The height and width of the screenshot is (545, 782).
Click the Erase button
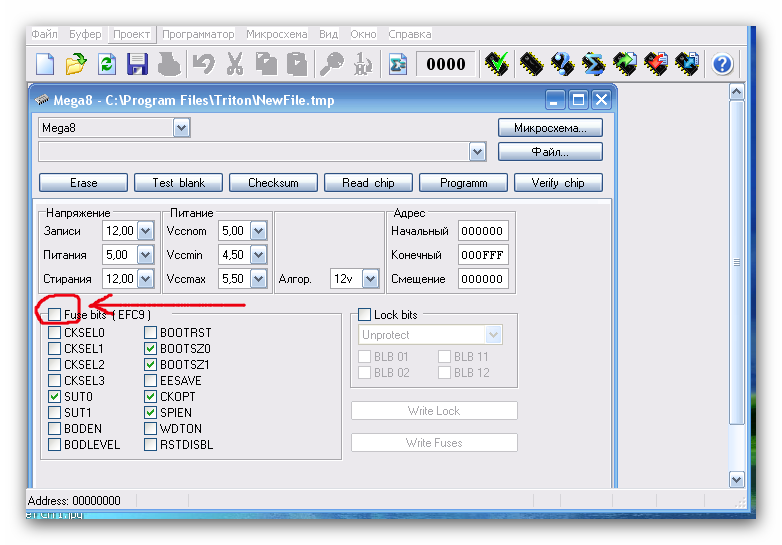pos(83,183)
